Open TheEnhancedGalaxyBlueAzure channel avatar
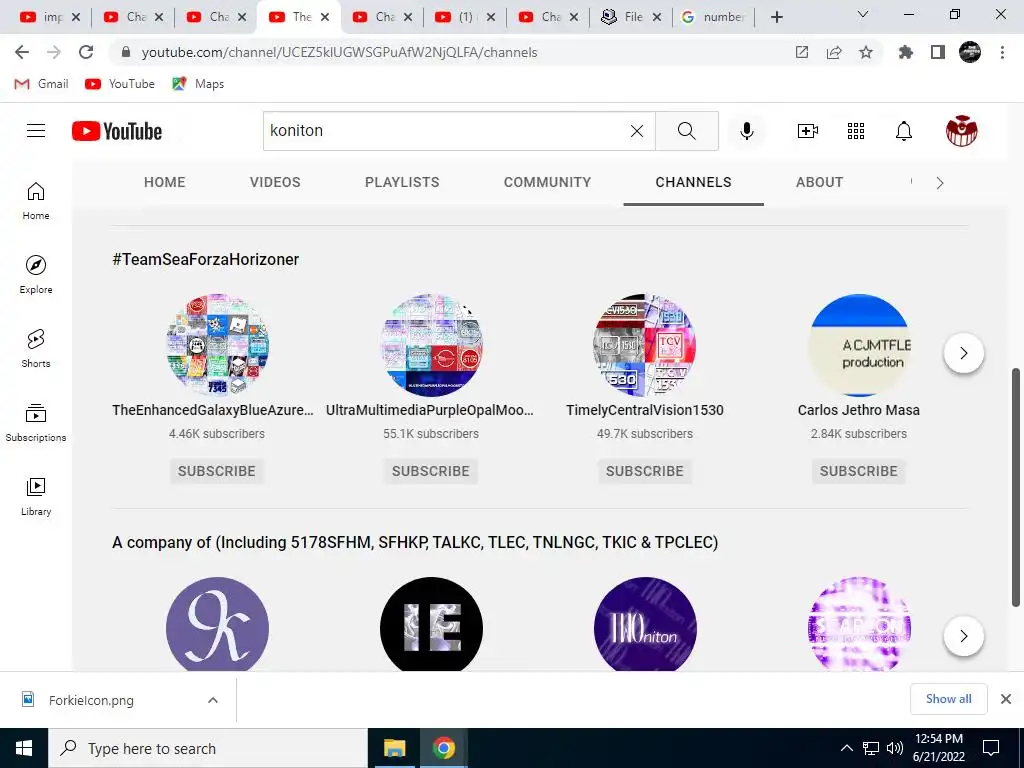This screenshot has width=1024, height=768. pos(217,345)
